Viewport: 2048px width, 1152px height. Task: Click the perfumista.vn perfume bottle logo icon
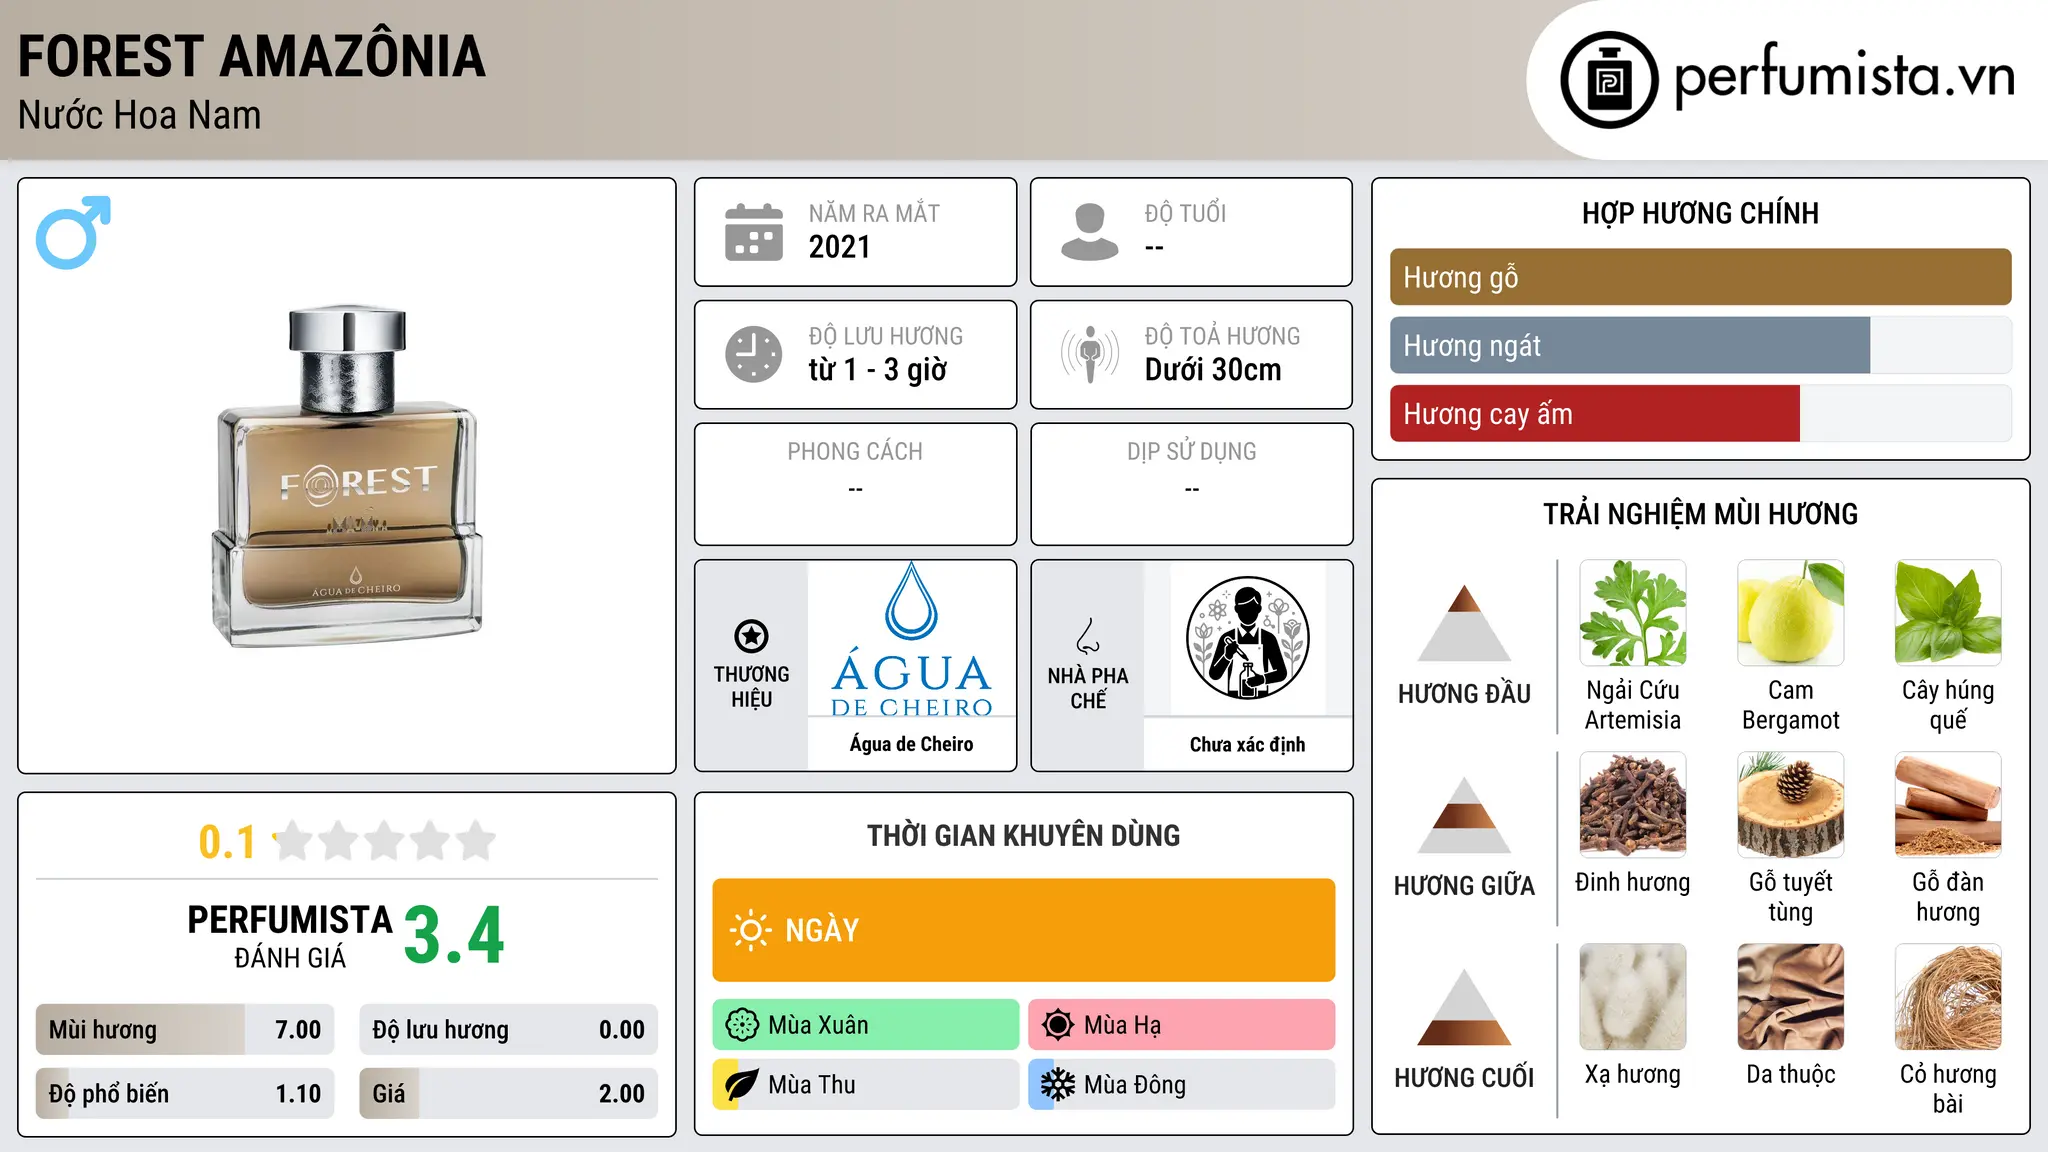coord(1609,80)
